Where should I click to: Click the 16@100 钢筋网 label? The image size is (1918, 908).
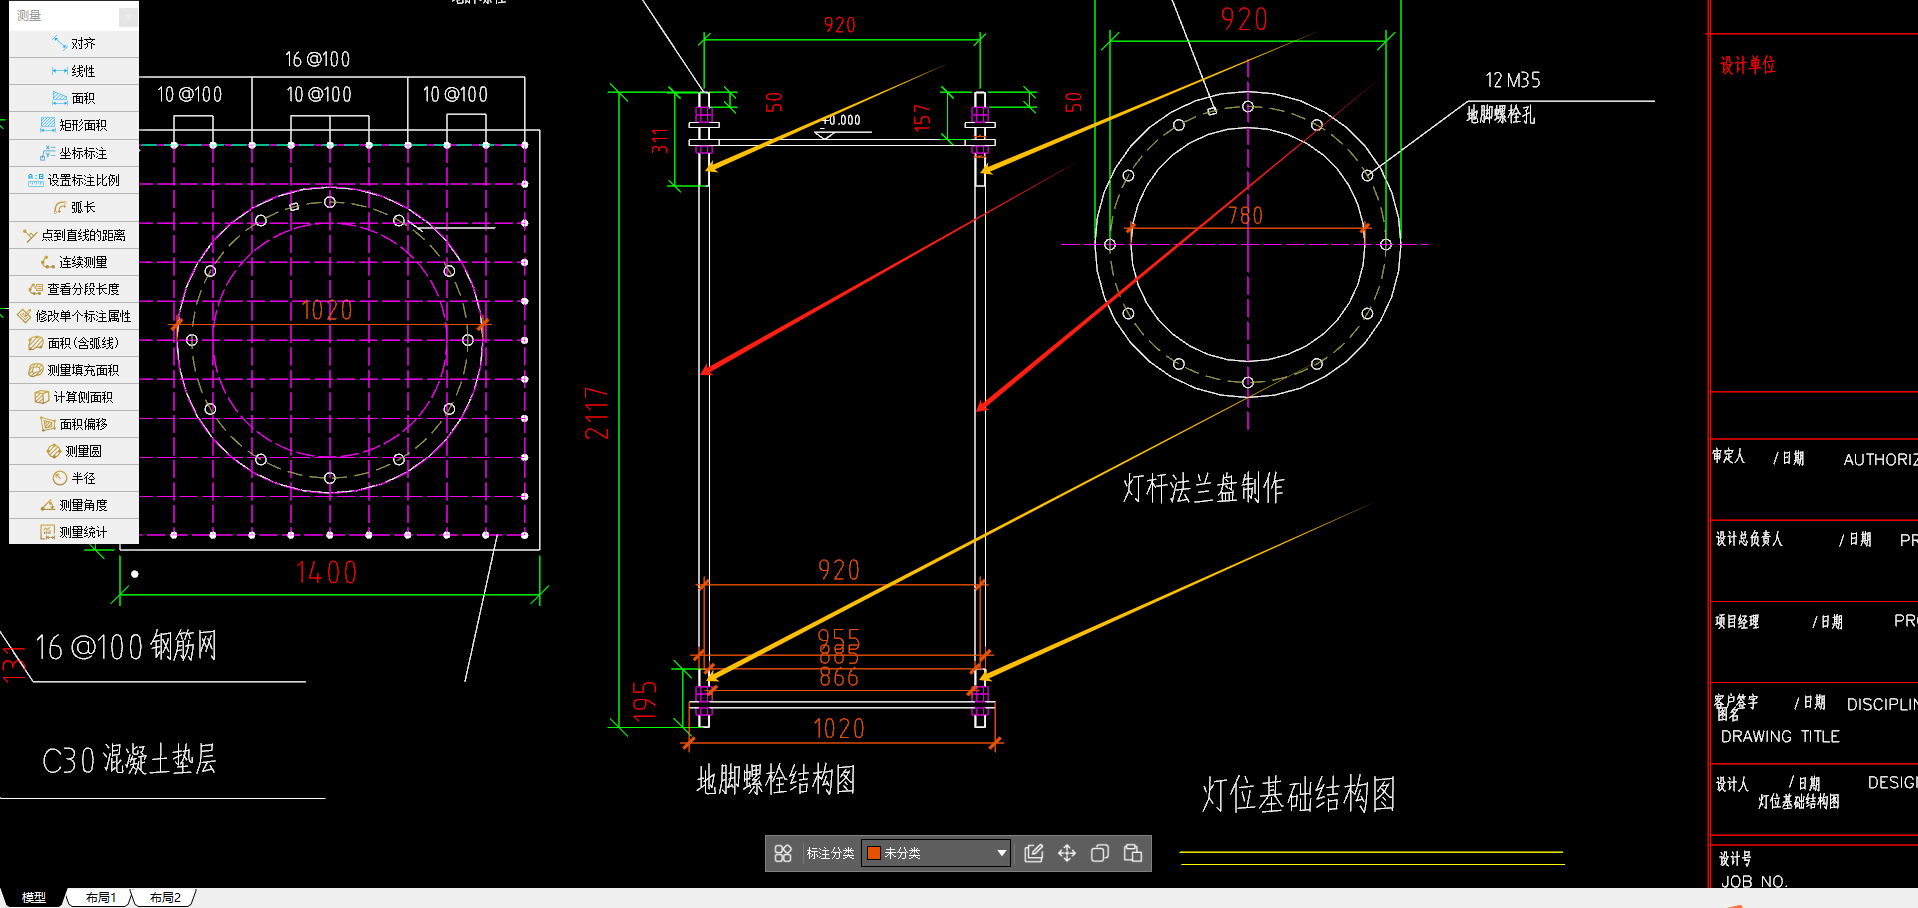[x=126, y=647]
